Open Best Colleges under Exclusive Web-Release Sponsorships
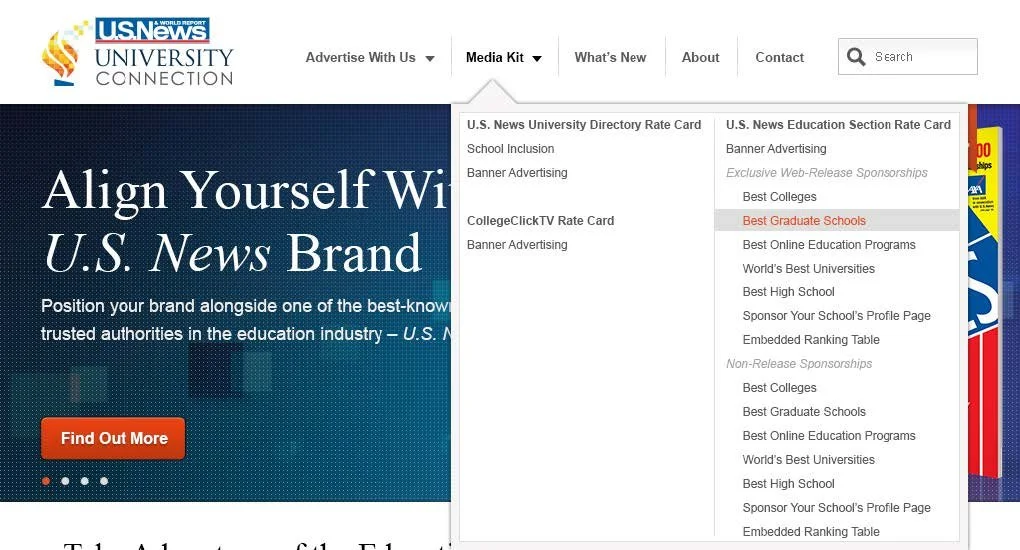 (x=779, y=197)
